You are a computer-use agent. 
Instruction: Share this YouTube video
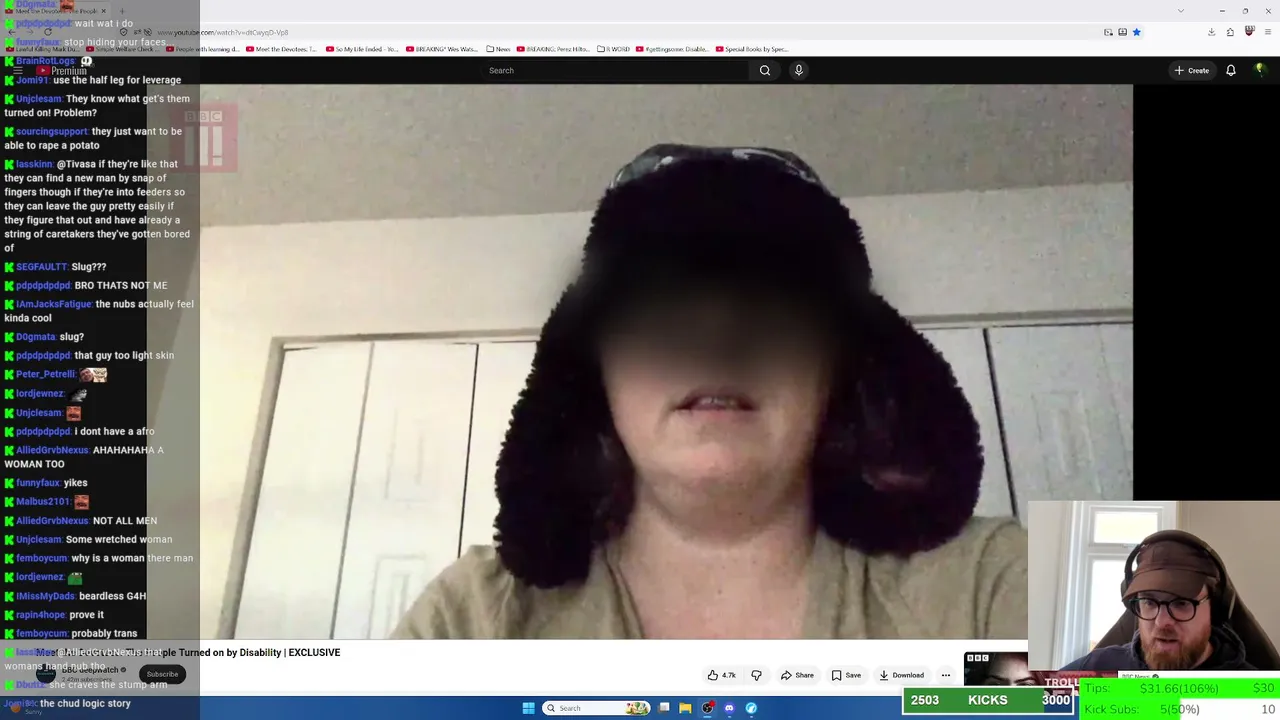797,675
